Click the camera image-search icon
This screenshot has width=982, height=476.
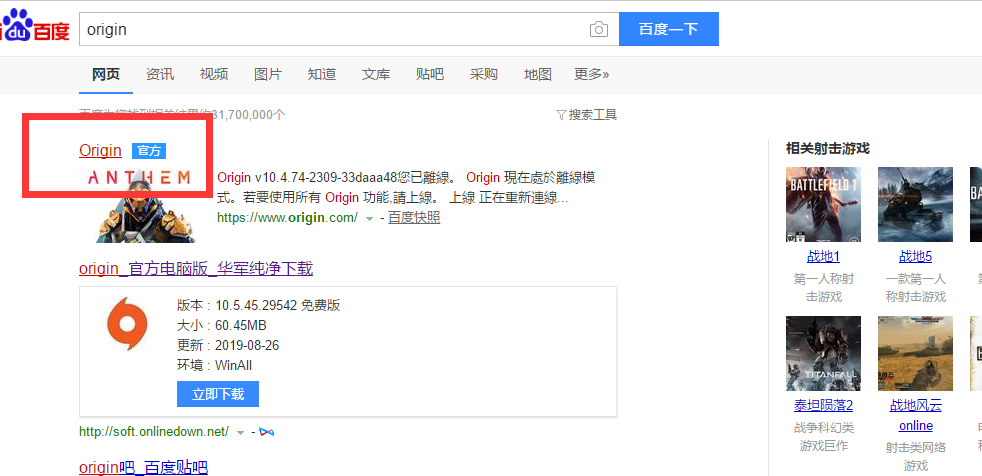tap(598, 29)
